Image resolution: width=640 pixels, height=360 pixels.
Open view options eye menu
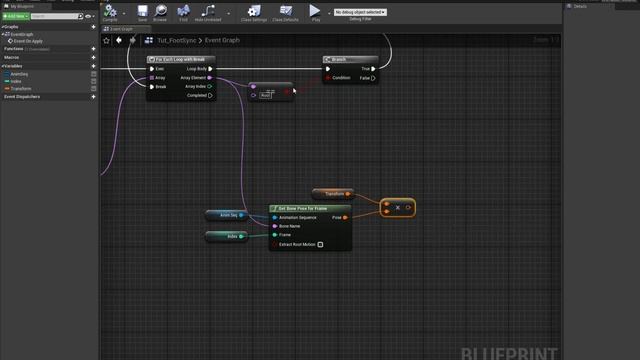pyautogui.click(x=88, y=16)
